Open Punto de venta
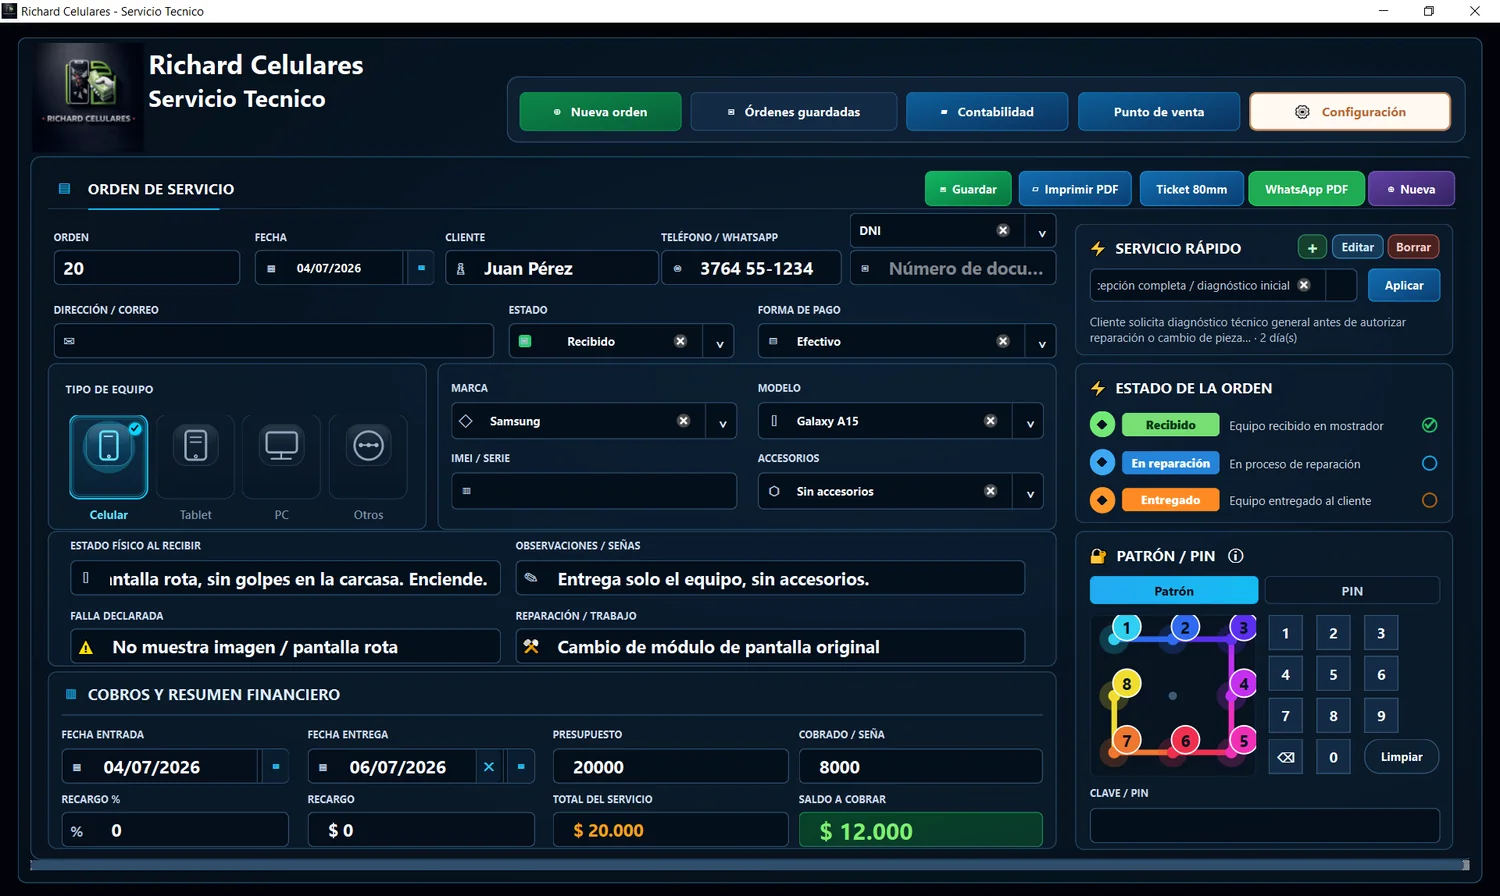Image resolution: width=1500 pixels, height=896 pixels. (1159, 112)
